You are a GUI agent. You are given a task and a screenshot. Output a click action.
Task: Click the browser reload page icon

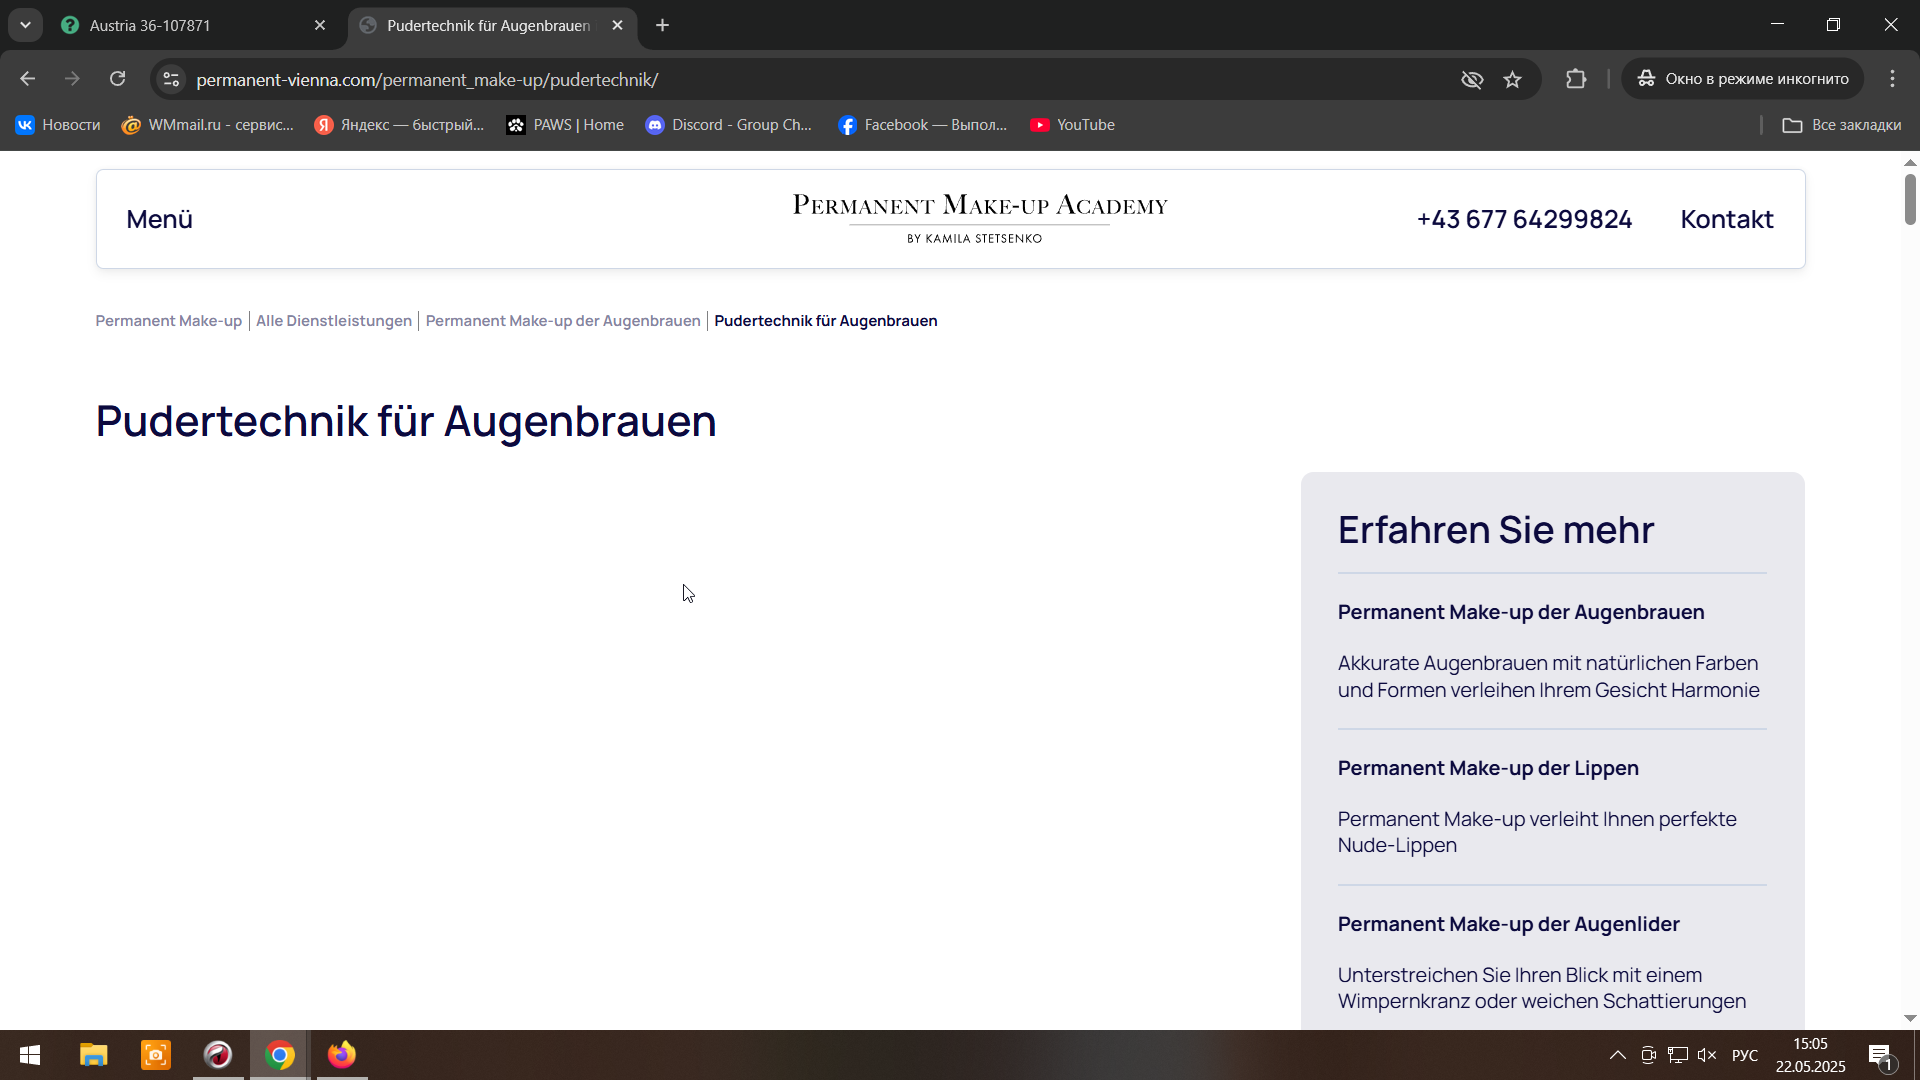(118, 79)
